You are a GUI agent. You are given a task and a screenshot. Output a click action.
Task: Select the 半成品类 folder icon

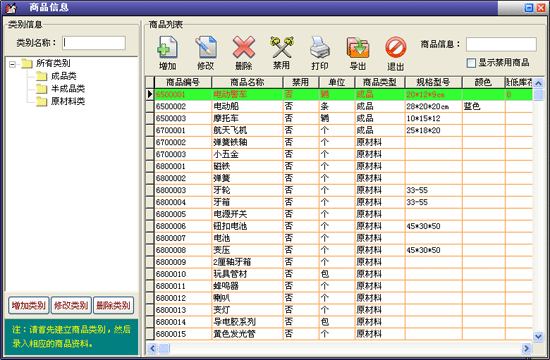pyautogui.click(x=41, y=89)
